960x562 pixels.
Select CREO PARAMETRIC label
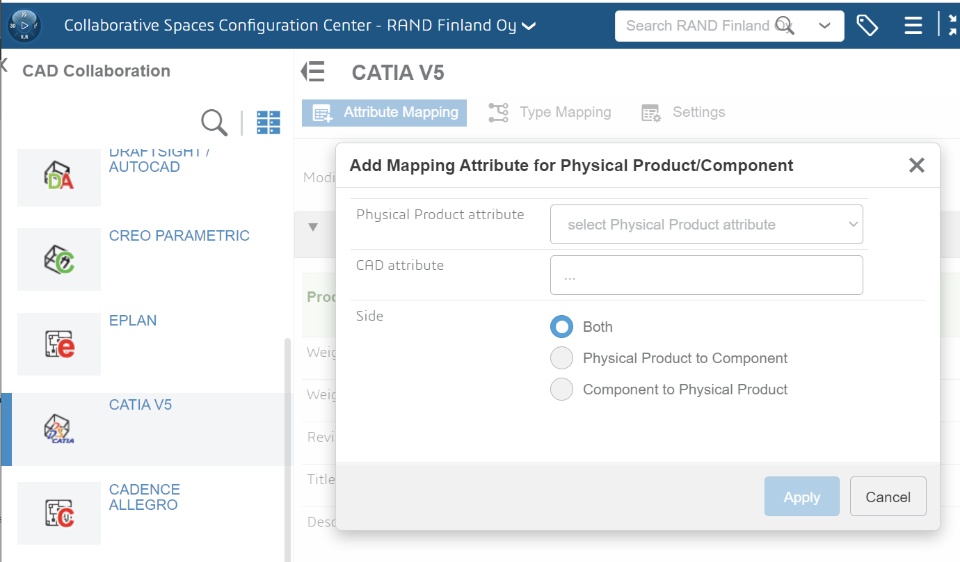coord(179,236)
